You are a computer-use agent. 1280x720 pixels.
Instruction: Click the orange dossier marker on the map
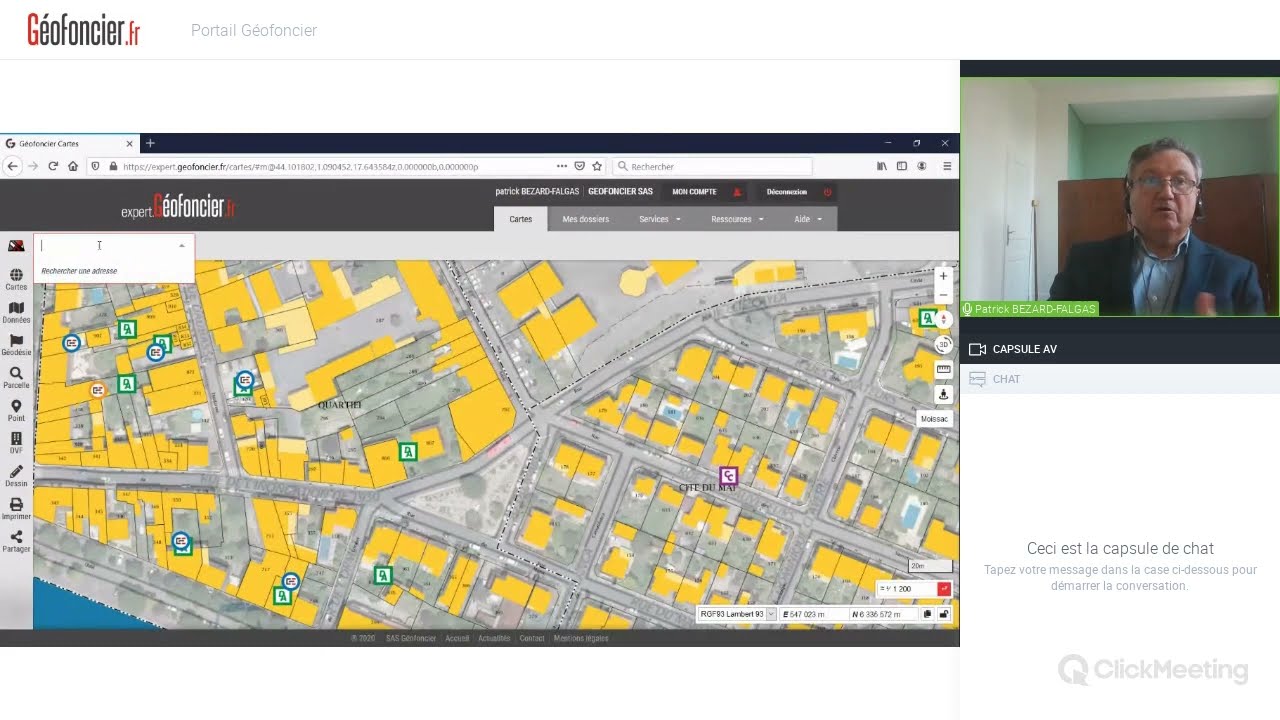pyautogui.click(x=98, y=390)
